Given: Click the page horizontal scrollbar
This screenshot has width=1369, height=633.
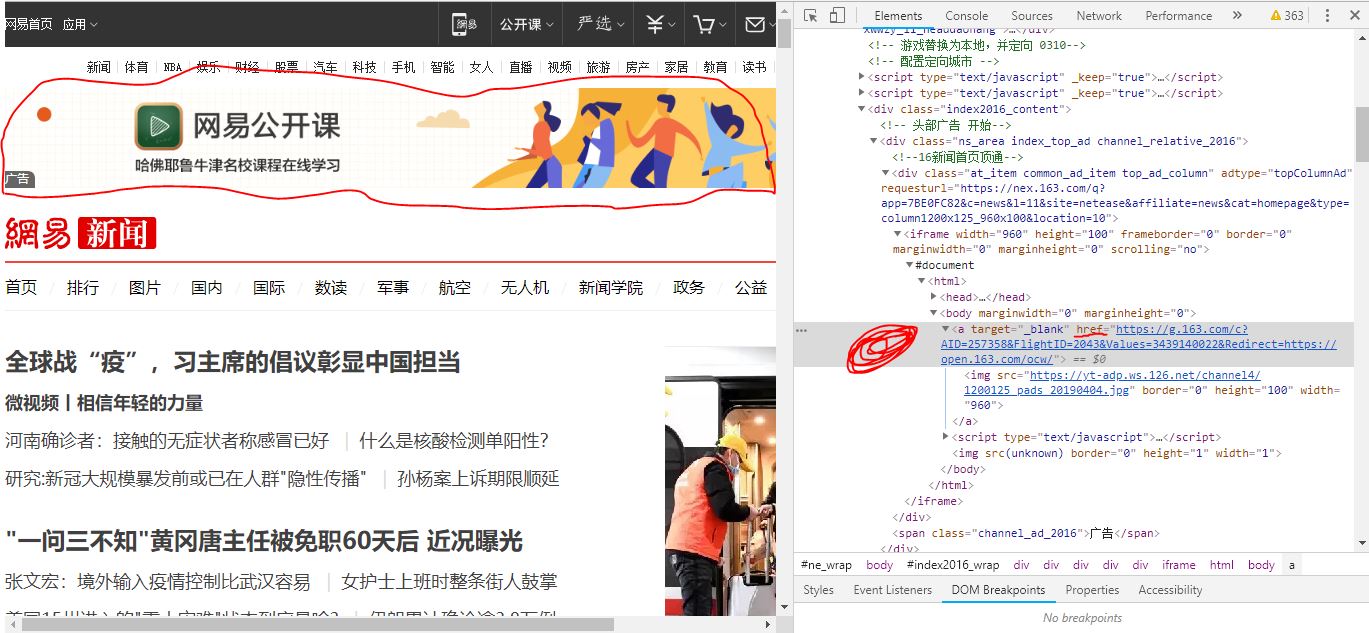Looking at the screenshot, I should pyautogui.click(x=318, y=623).
